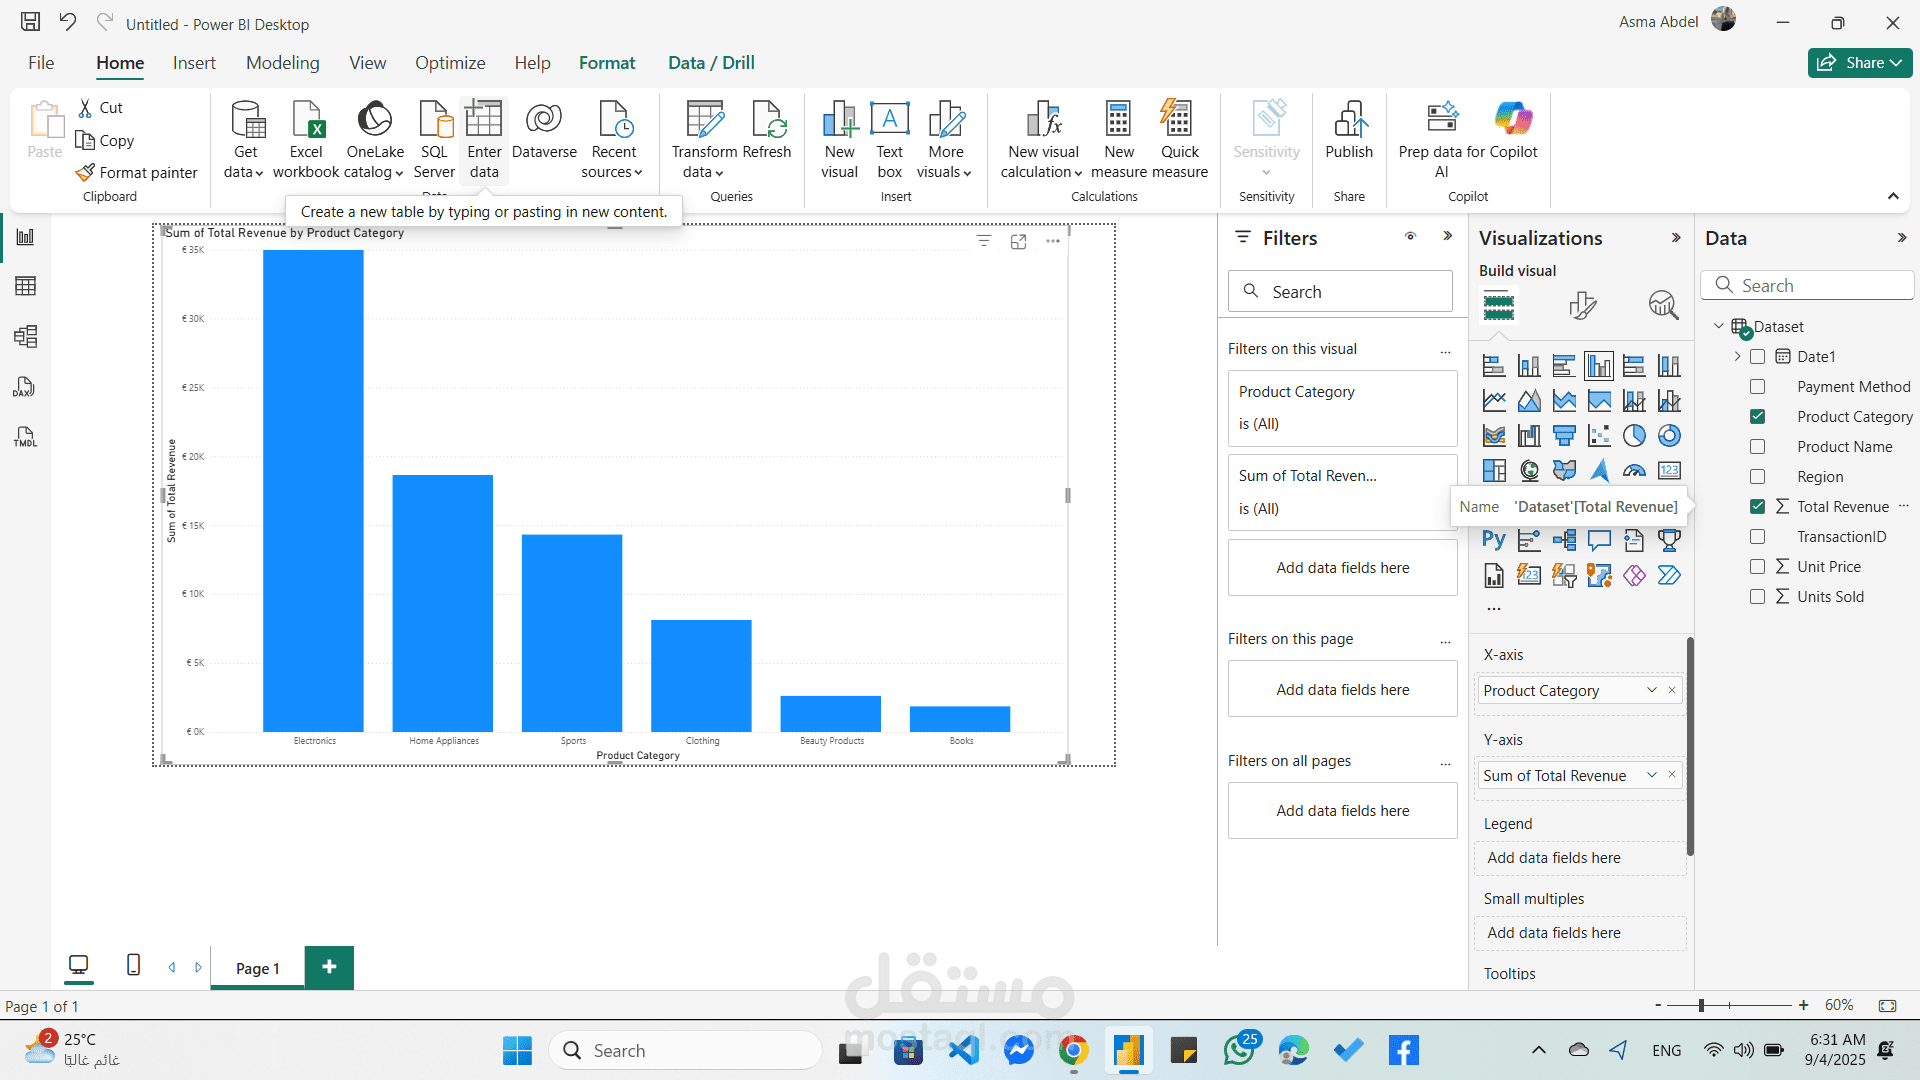Open Sum of Total Revenue field dropdown
Viewport: 1920px width, 1080px height.
point(1652,775)
